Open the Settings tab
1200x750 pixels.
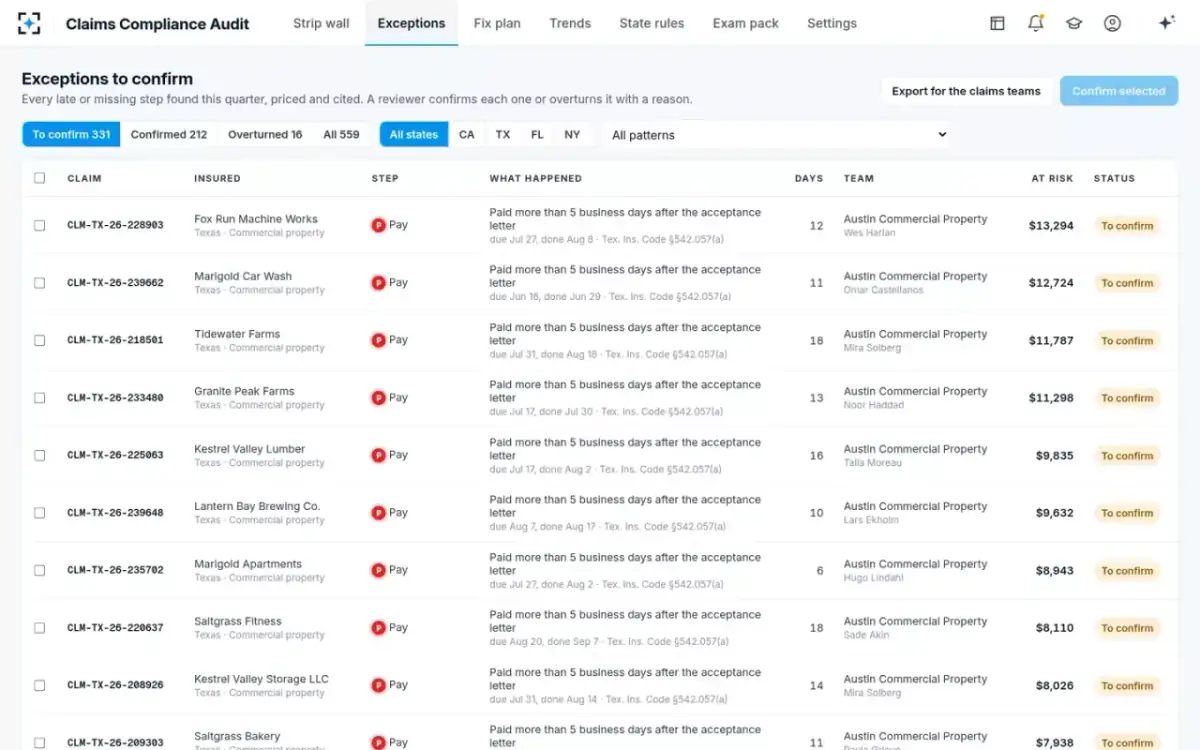pyautogui.click(x=832, y=23)
